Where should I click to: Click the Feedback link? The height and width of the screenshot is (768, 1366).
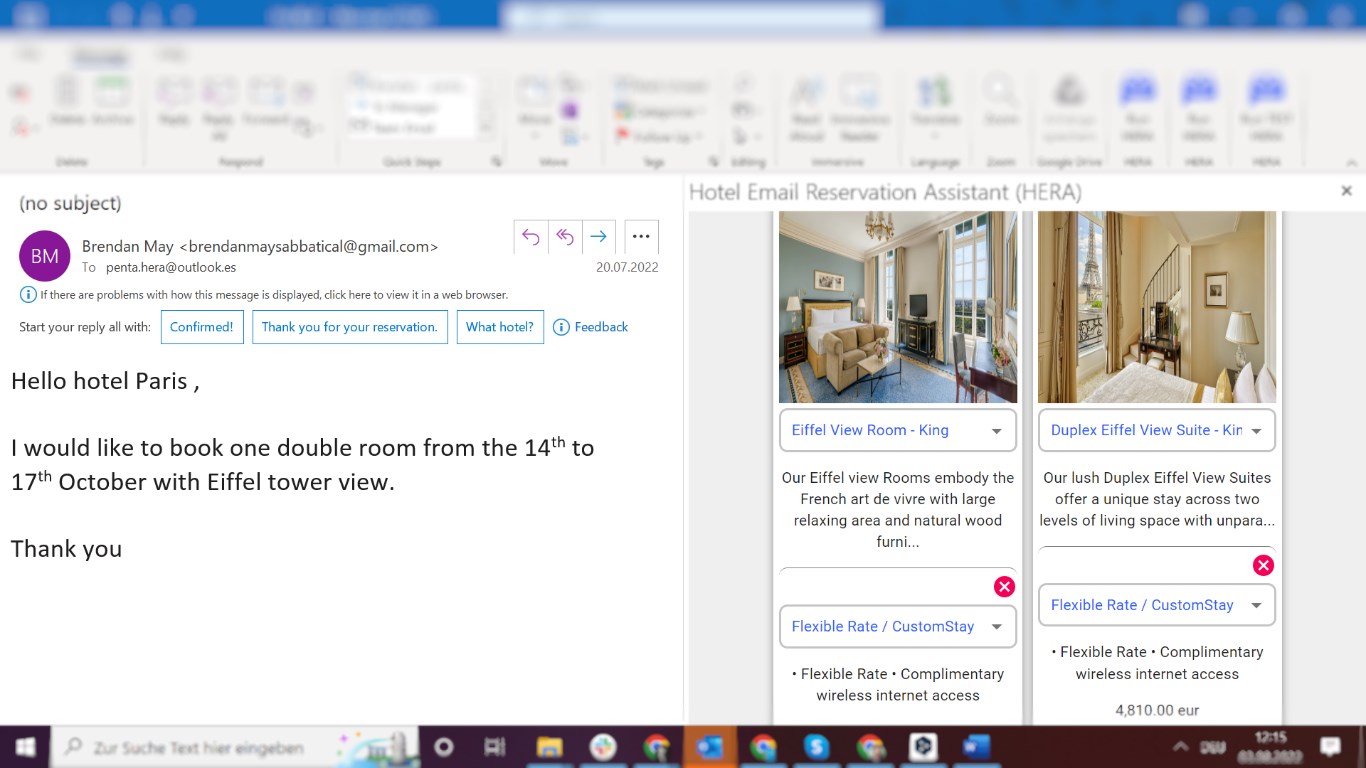tap(601, 327)
